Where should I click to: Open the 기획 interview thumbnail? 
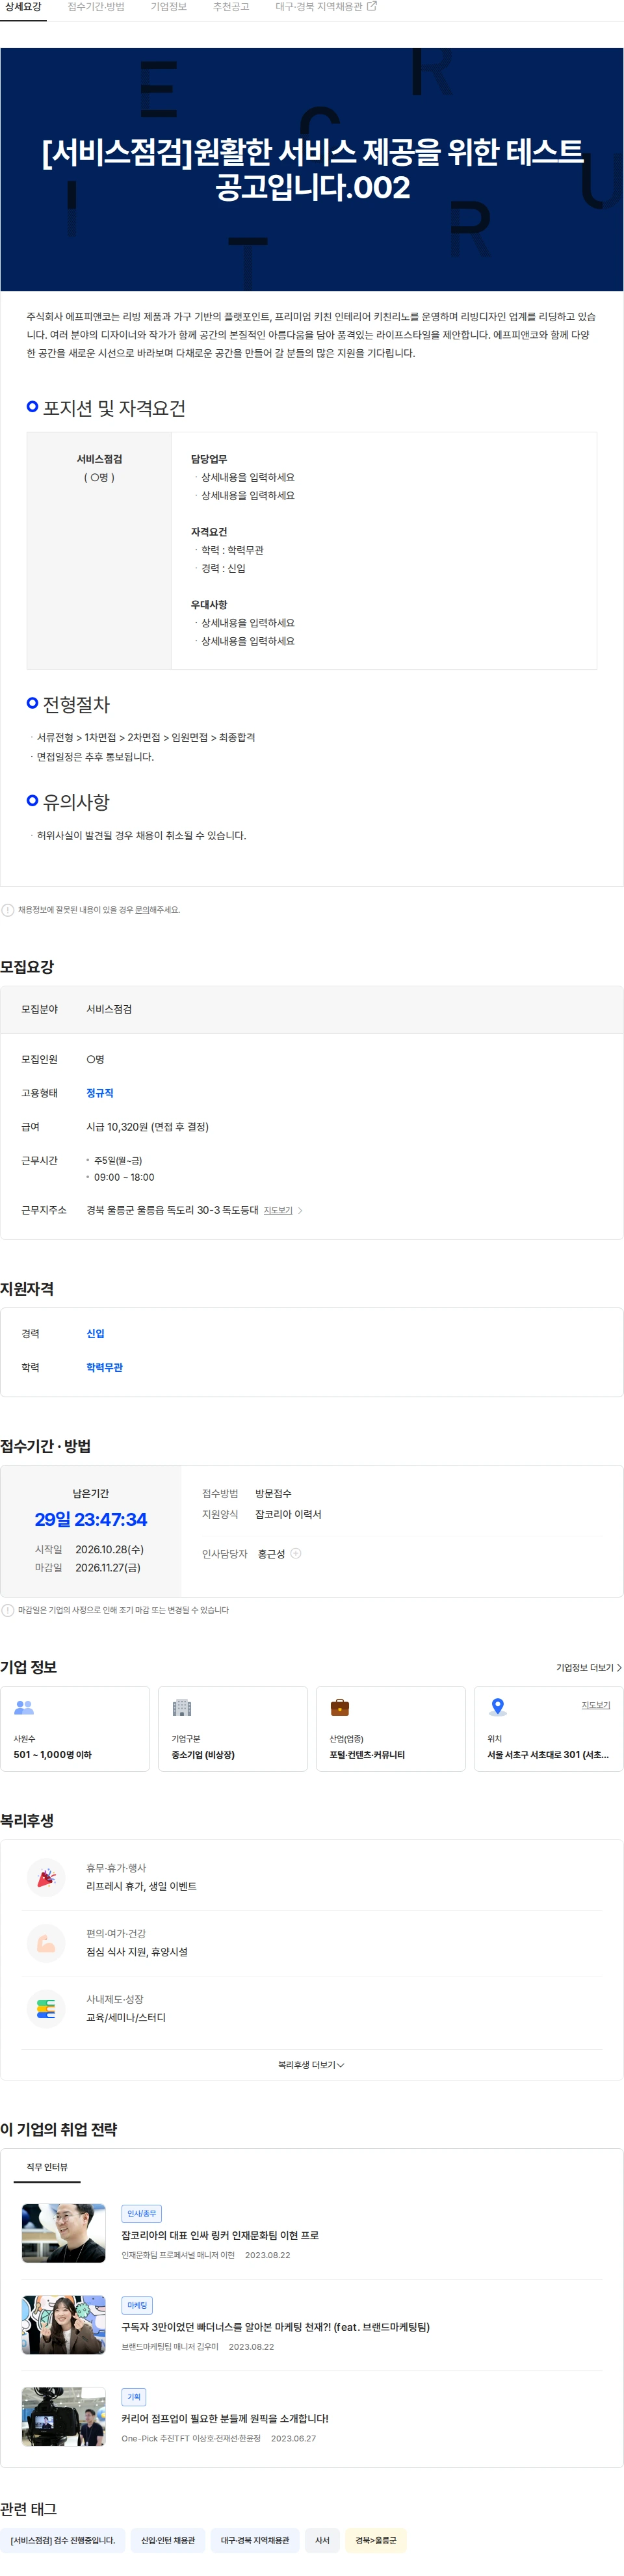pyautogui.click(x=63, y=2416)
